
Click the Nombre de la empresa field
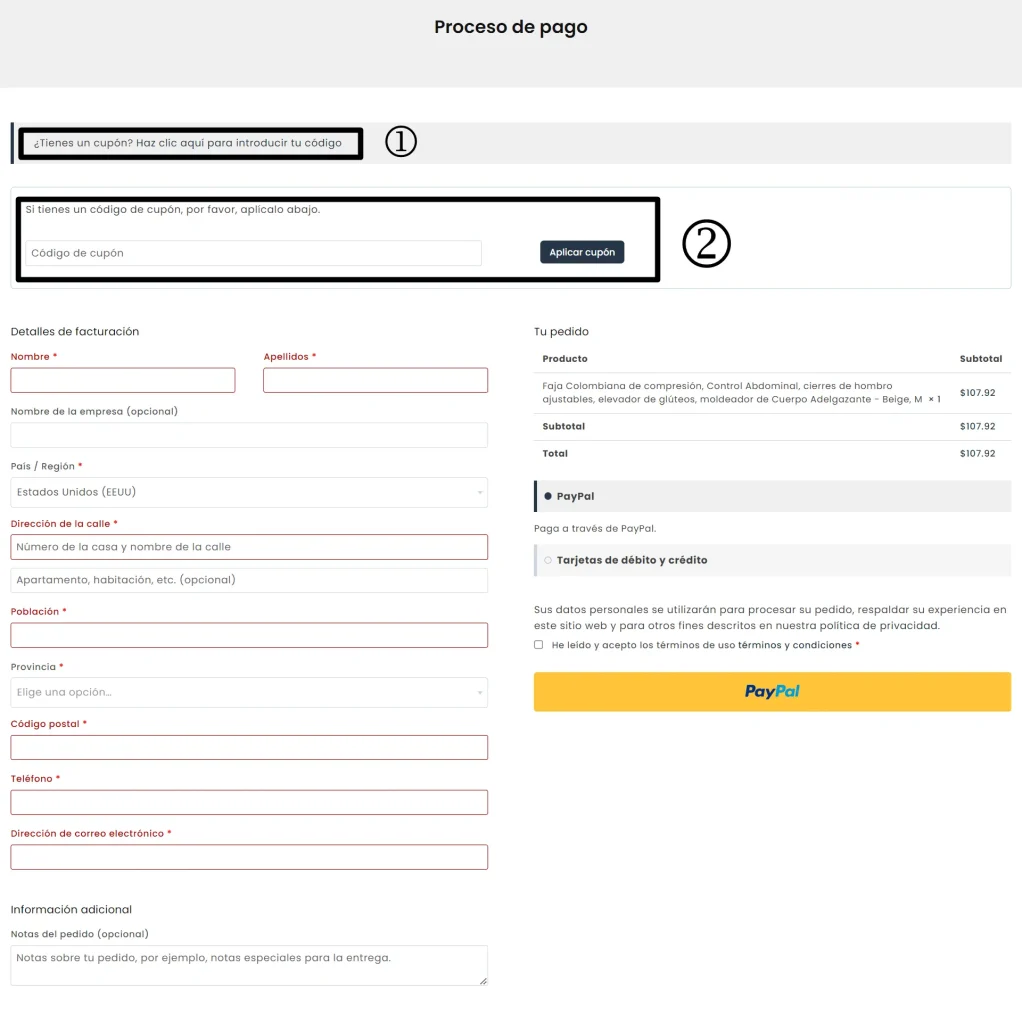249,435
